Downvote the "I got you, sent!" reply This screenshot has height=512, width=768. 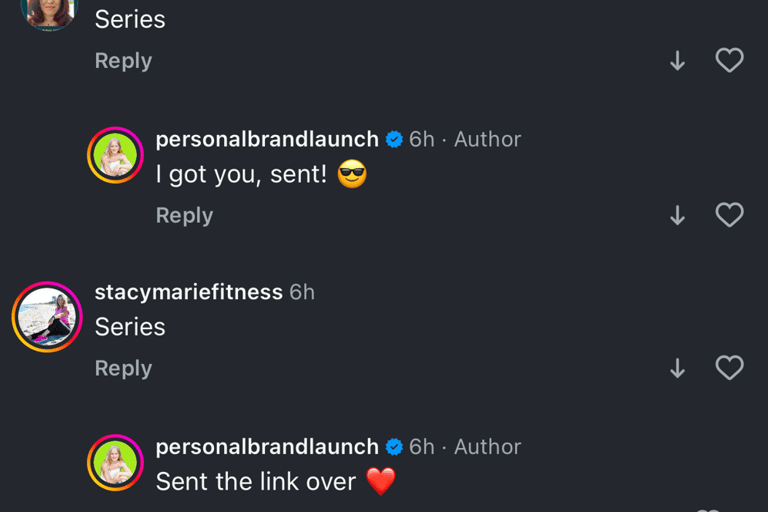click(x=678, y=215)
